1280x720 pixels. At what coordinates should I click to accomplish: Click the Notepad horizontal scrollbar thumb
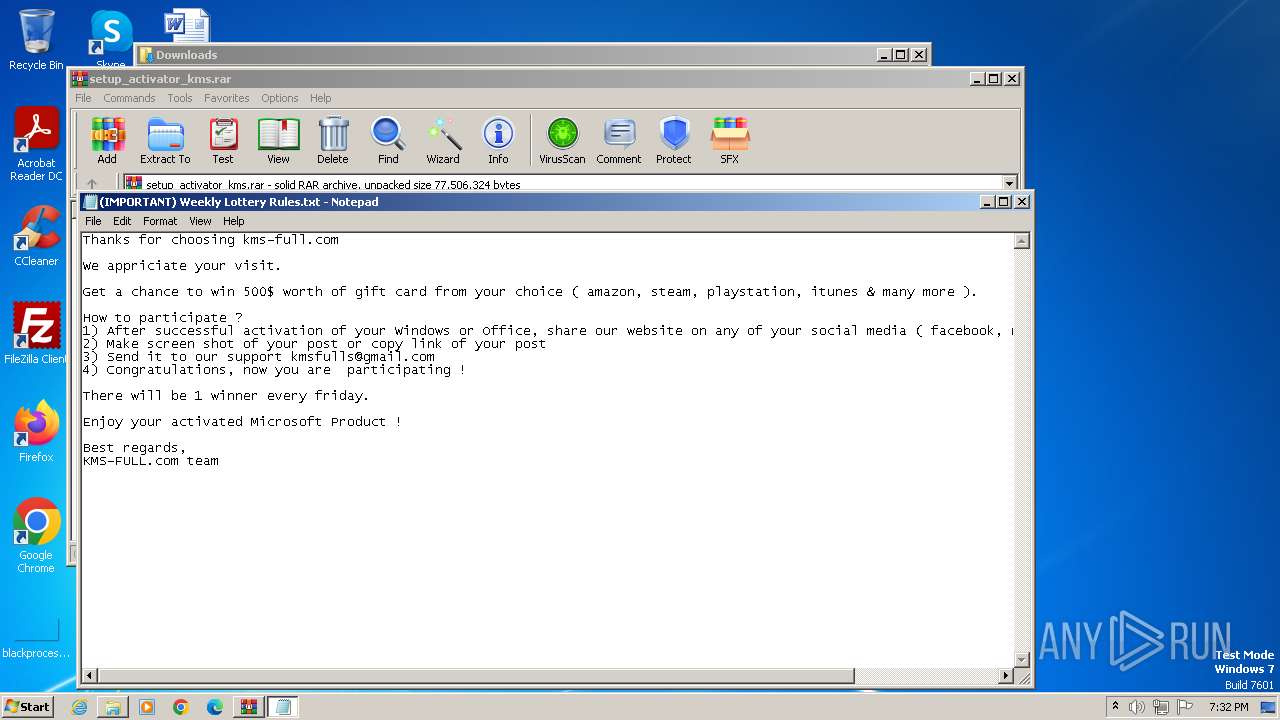pyautogui.click(x=476, y=676)
